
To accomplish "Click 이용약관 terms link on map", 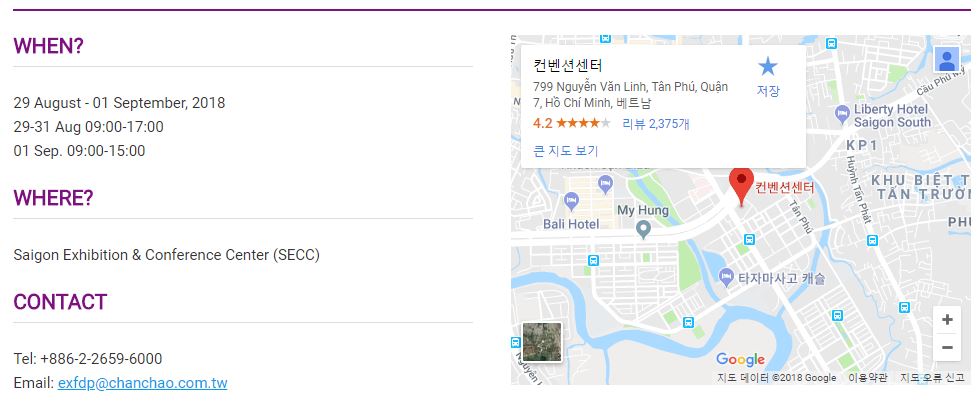I will point(867,378).
